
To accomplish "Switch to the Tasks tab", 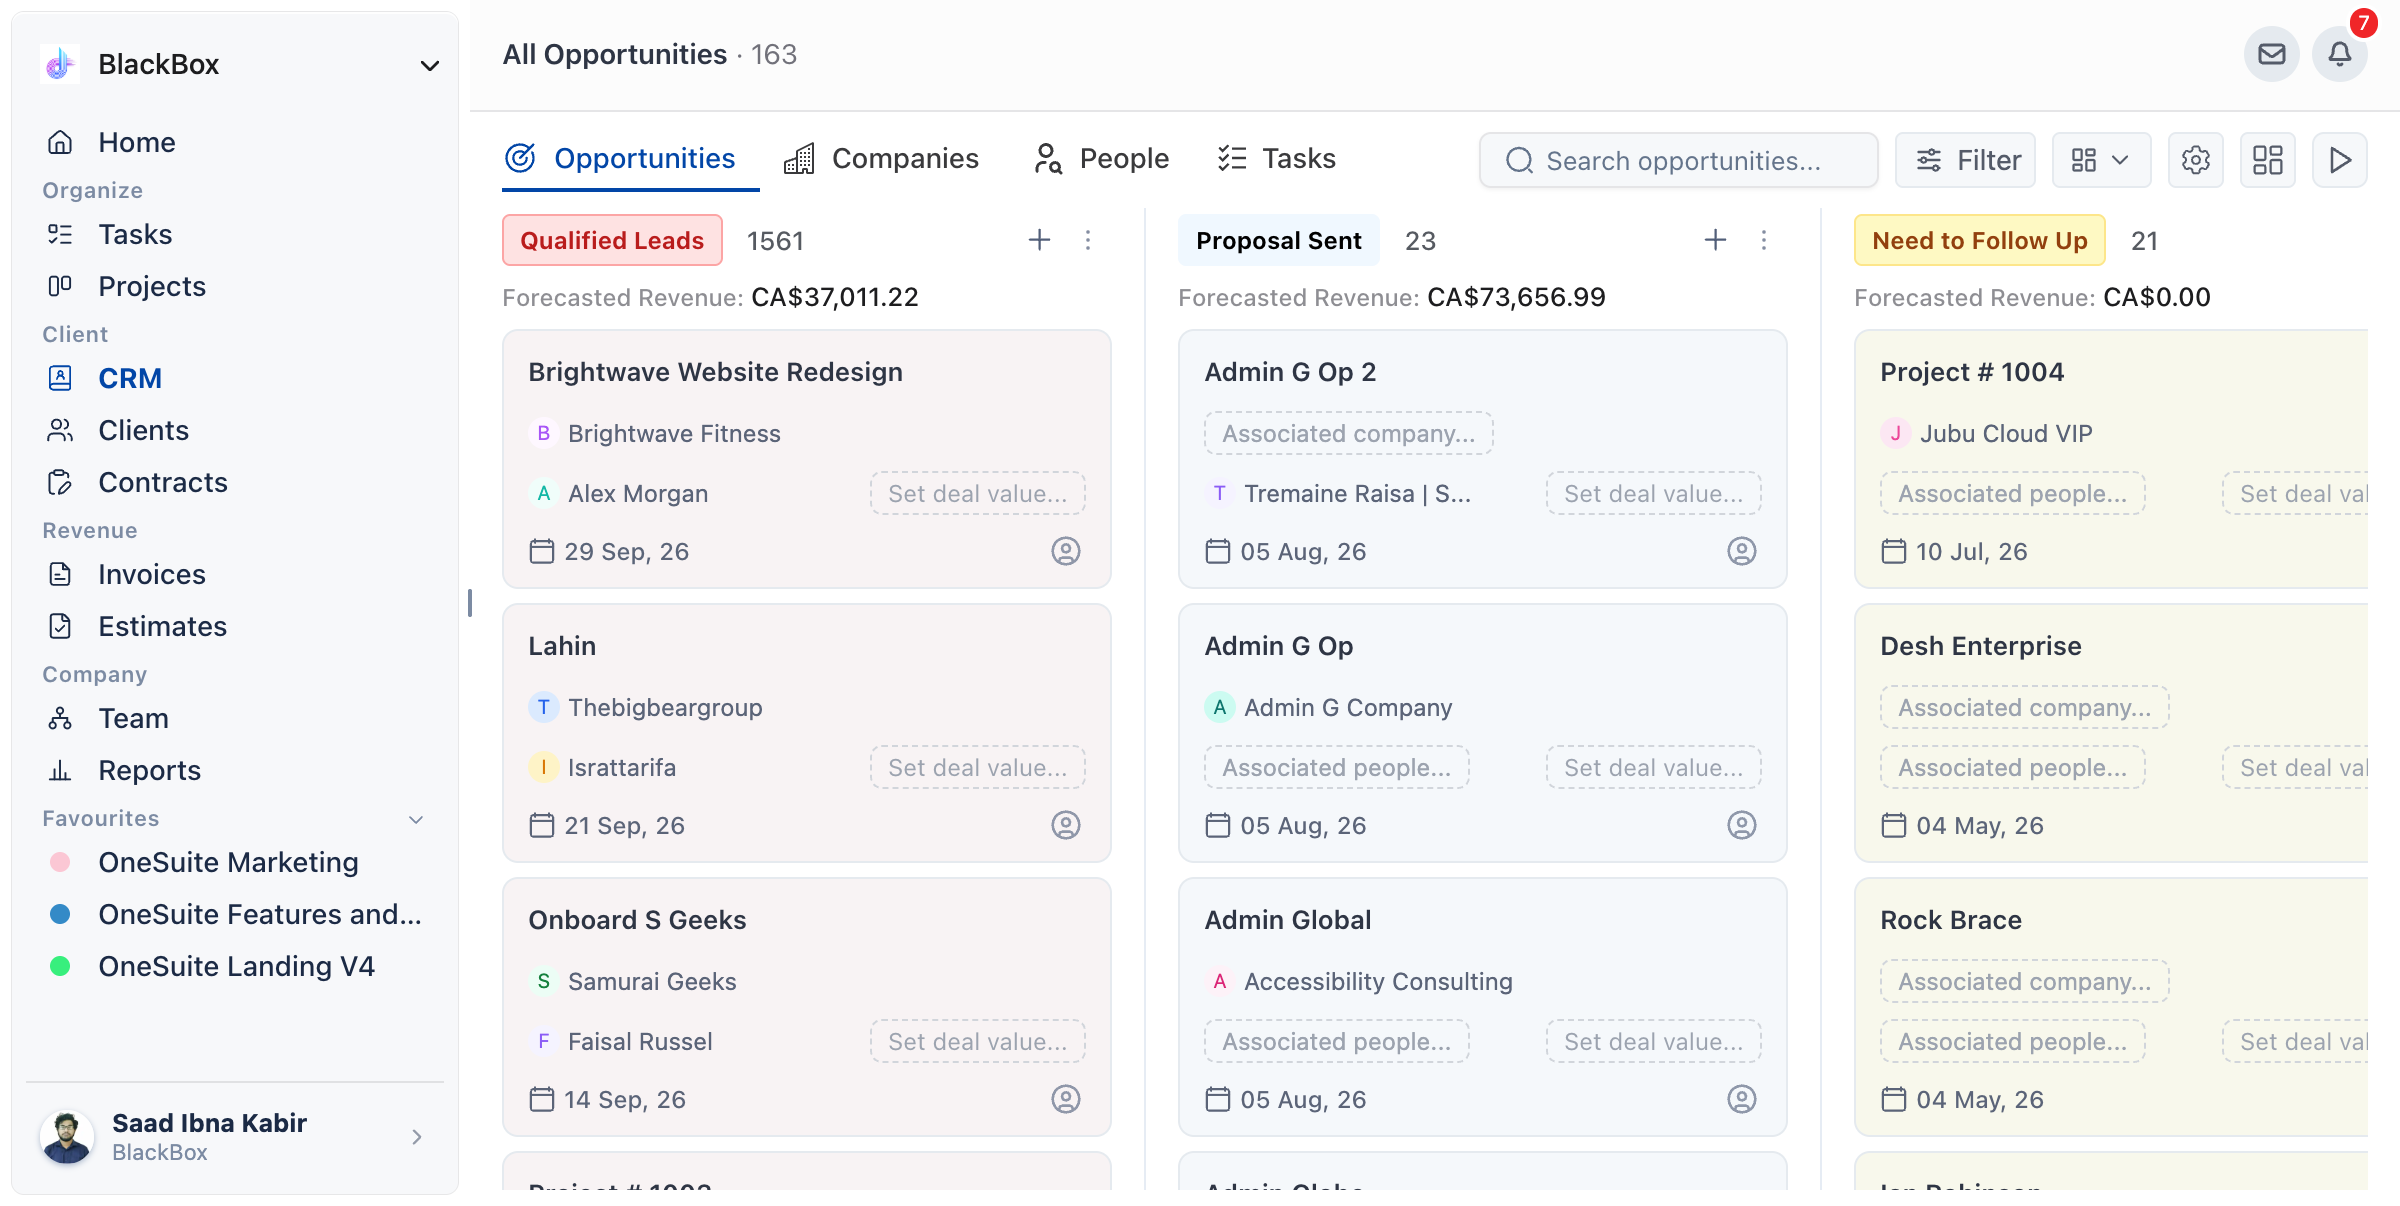I will 1276,158.
